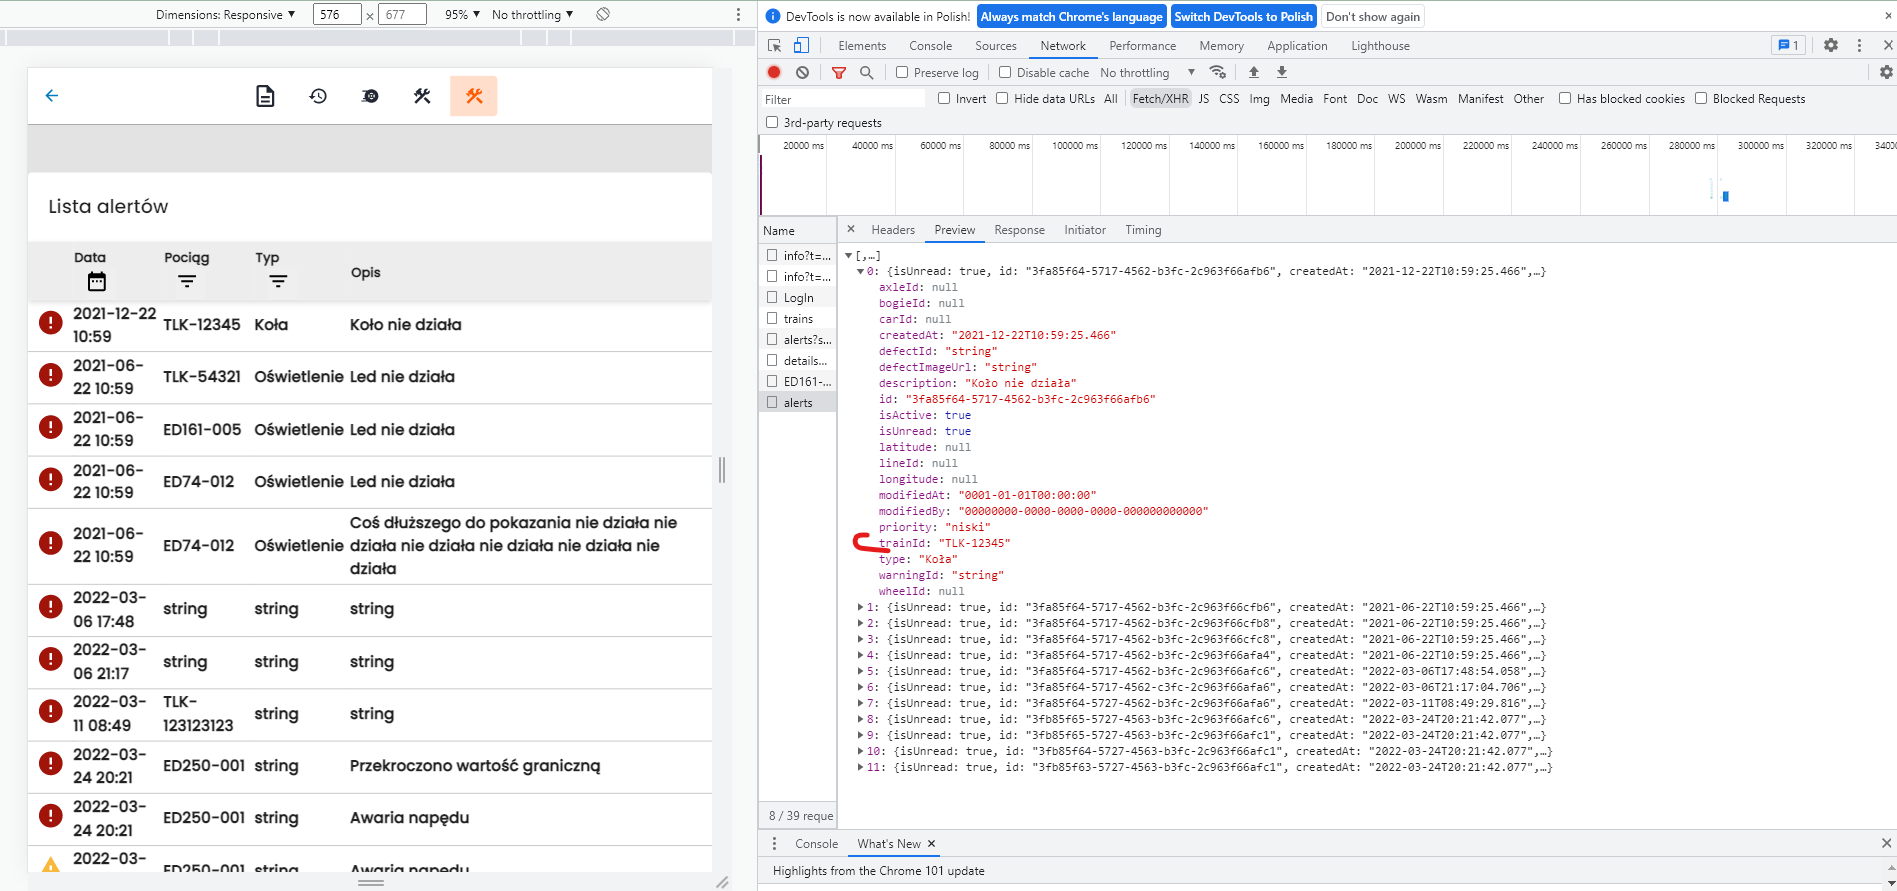The image size is (1897, 891).
Task: Check Blocked Requests checkbox
Action: pyautogui.click(x=1701, y=98)
